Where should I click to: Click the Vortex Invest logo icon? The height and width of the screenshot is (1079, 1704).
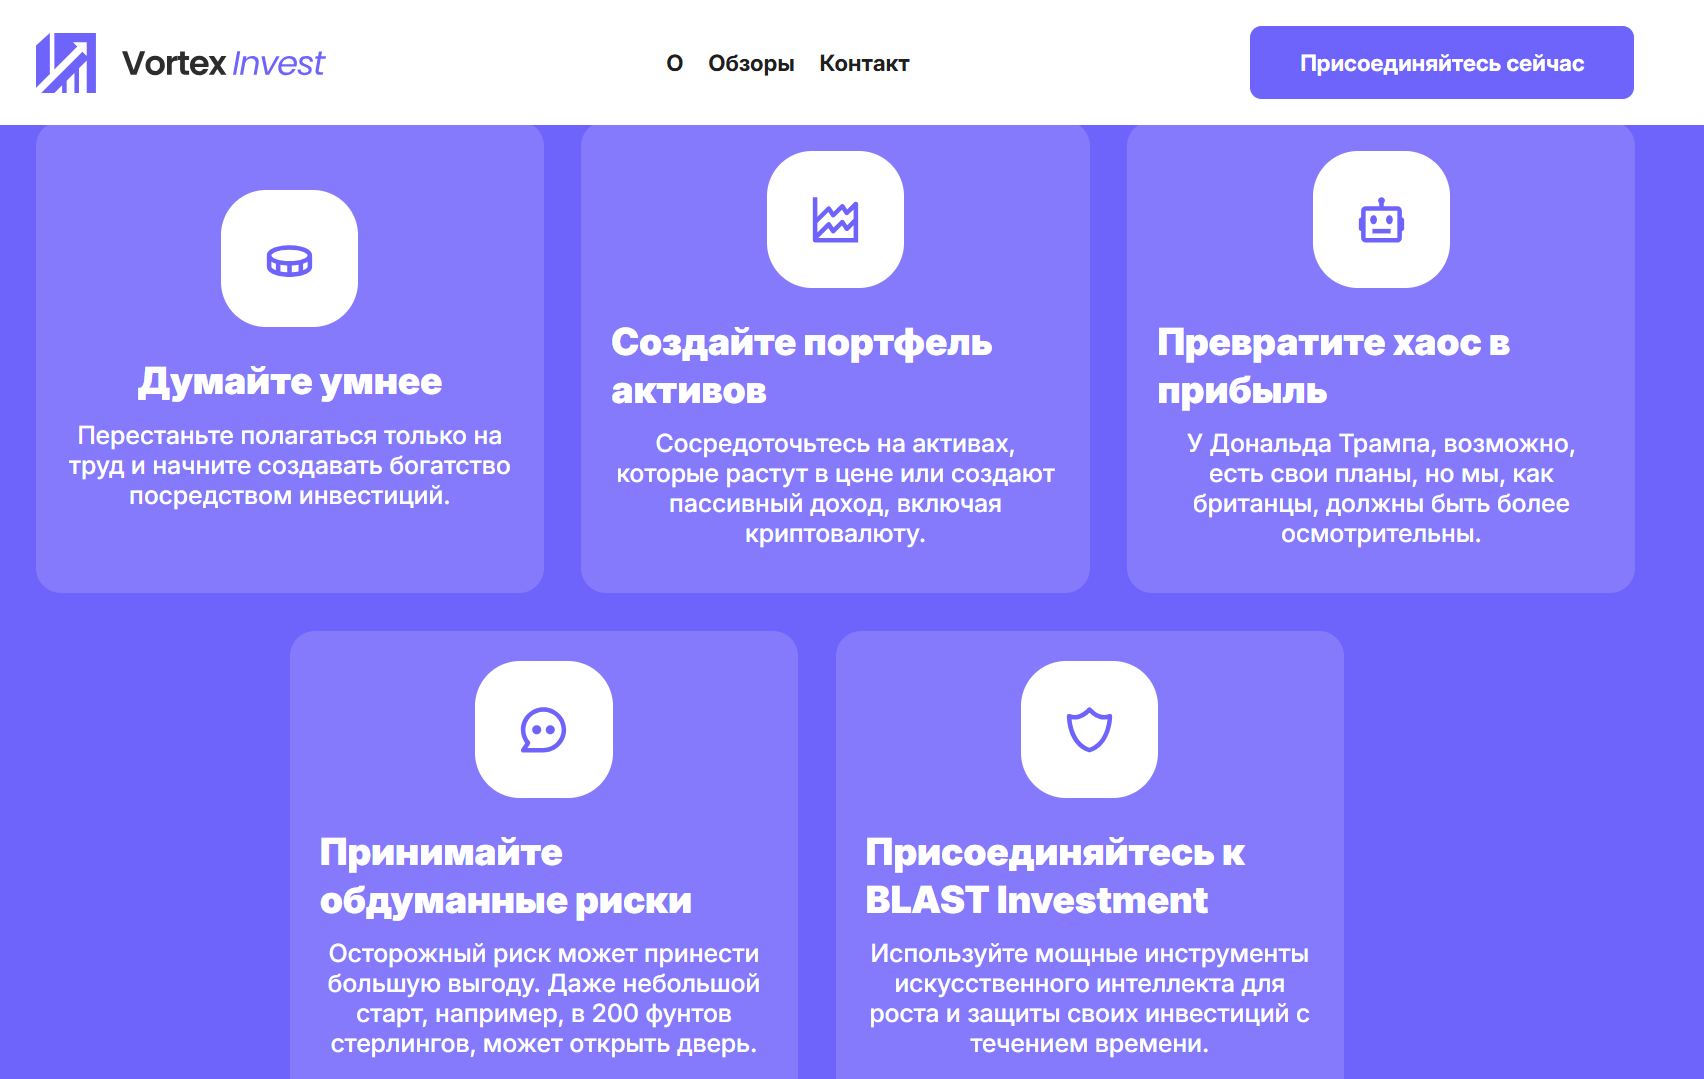click(66, 62)
